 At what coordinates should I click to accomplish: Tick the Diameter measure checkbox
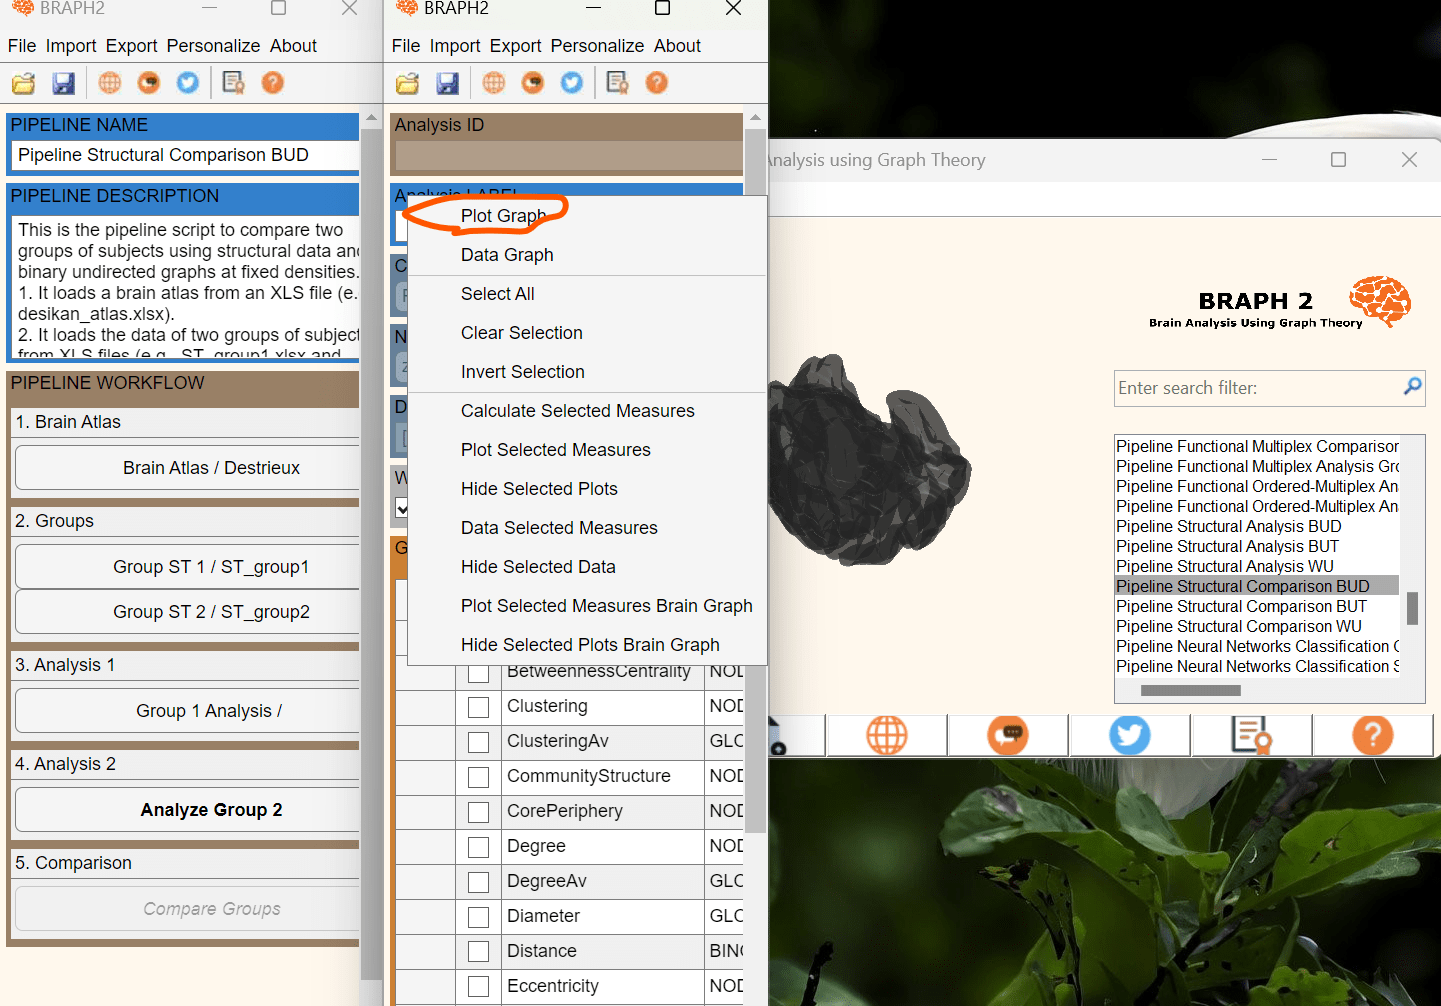pos(479,917)
